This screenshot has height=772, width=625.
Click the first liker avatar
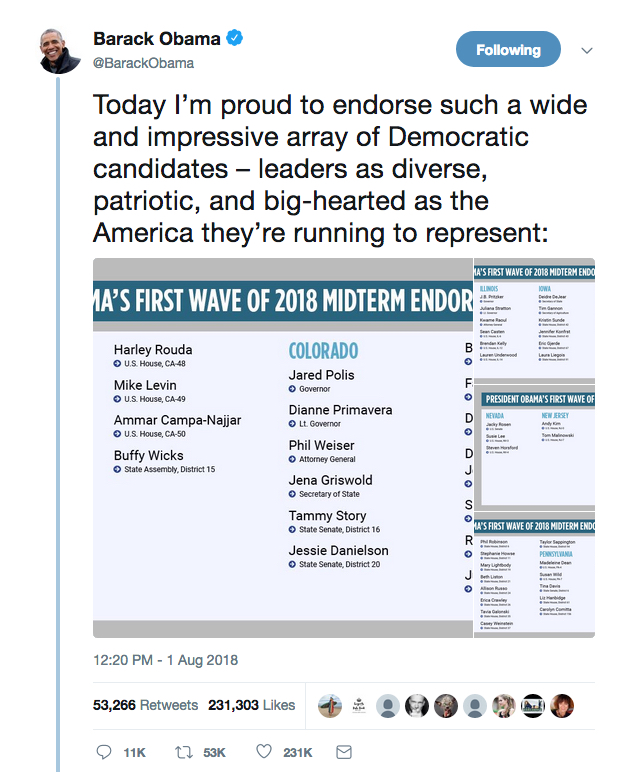(330, 705)
